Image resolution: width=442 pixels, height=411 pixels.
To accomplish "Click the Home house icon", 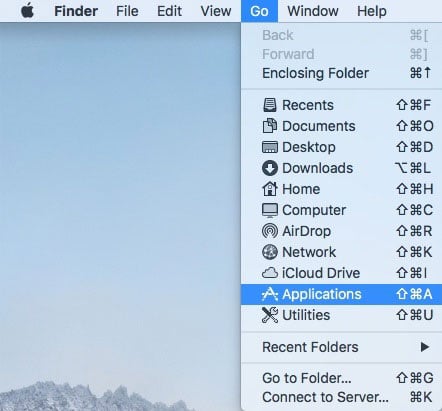I will point(270,189).
